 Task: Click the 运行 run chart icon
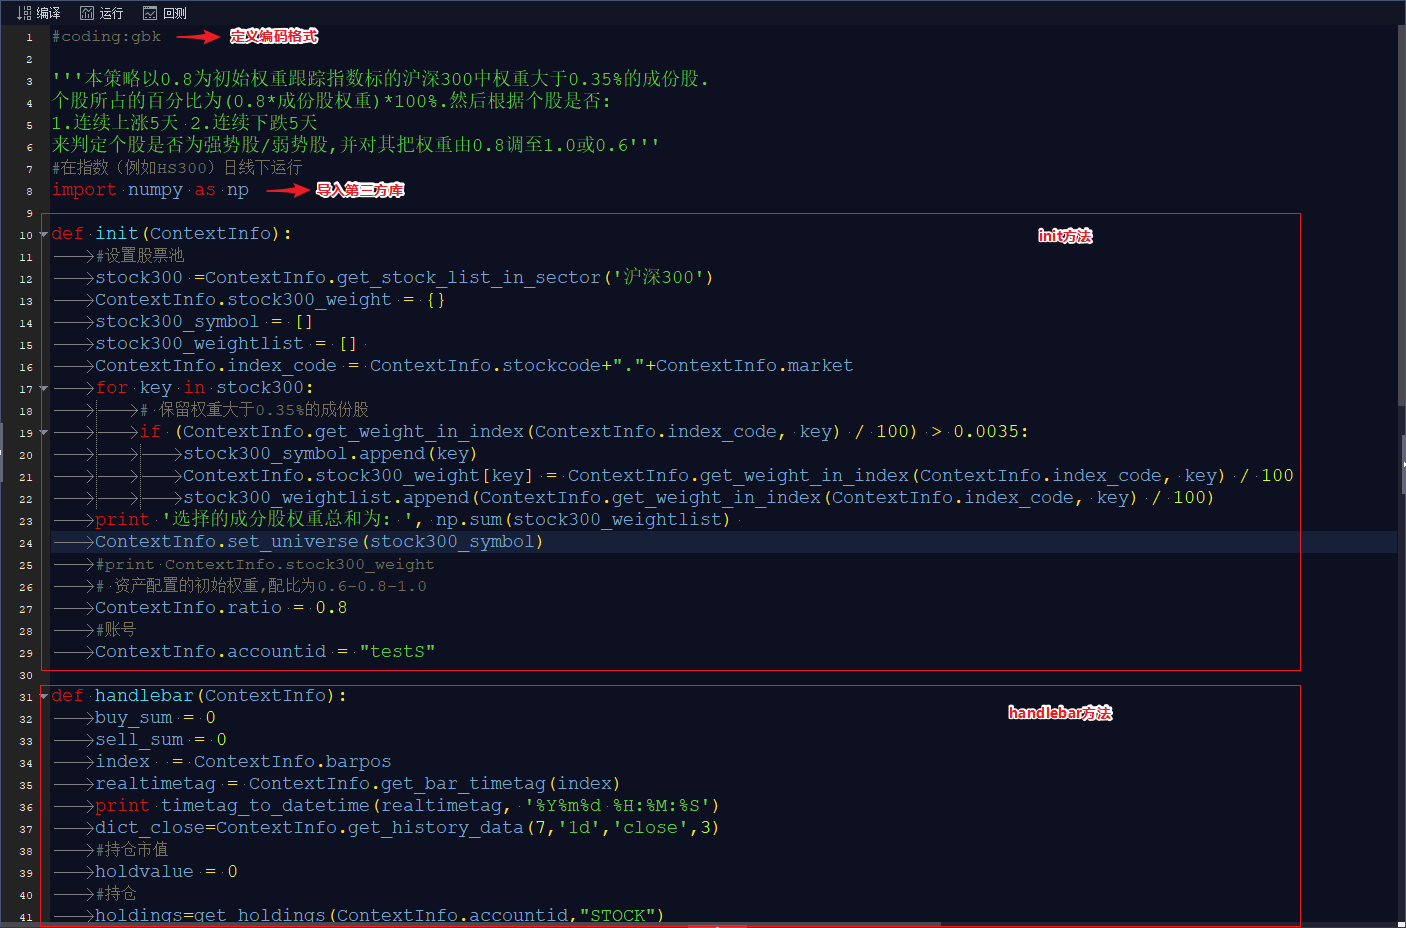(87, 13)
